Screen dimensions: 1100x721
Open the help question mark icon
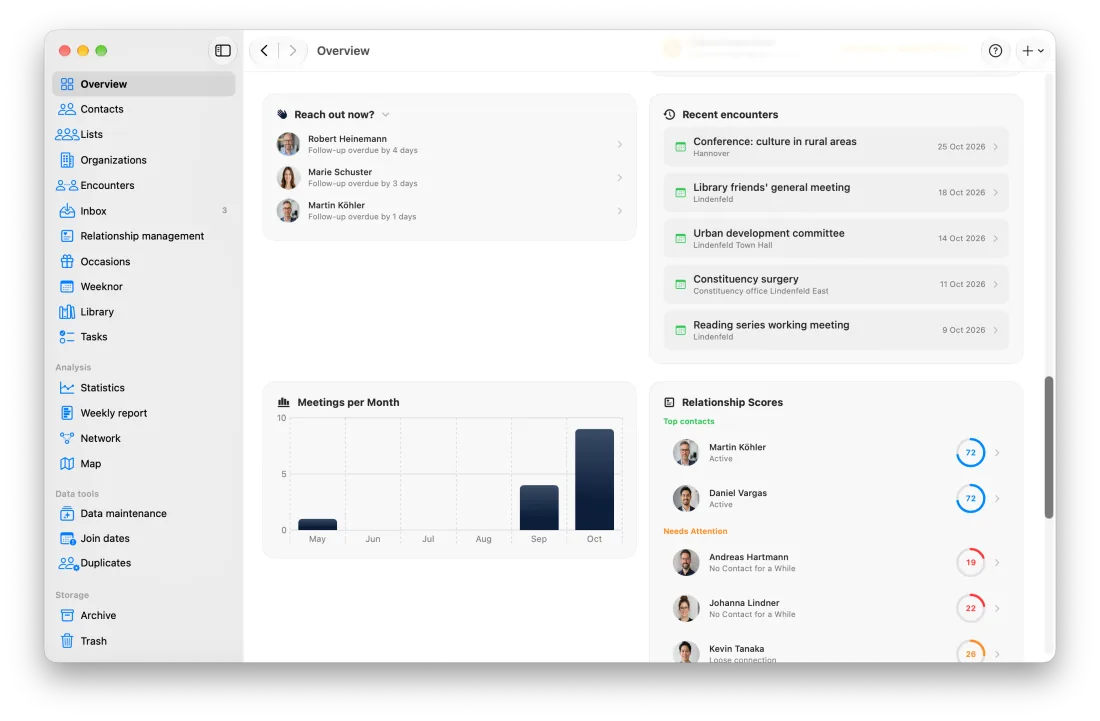pyautogui.click(x=995, y=50)
